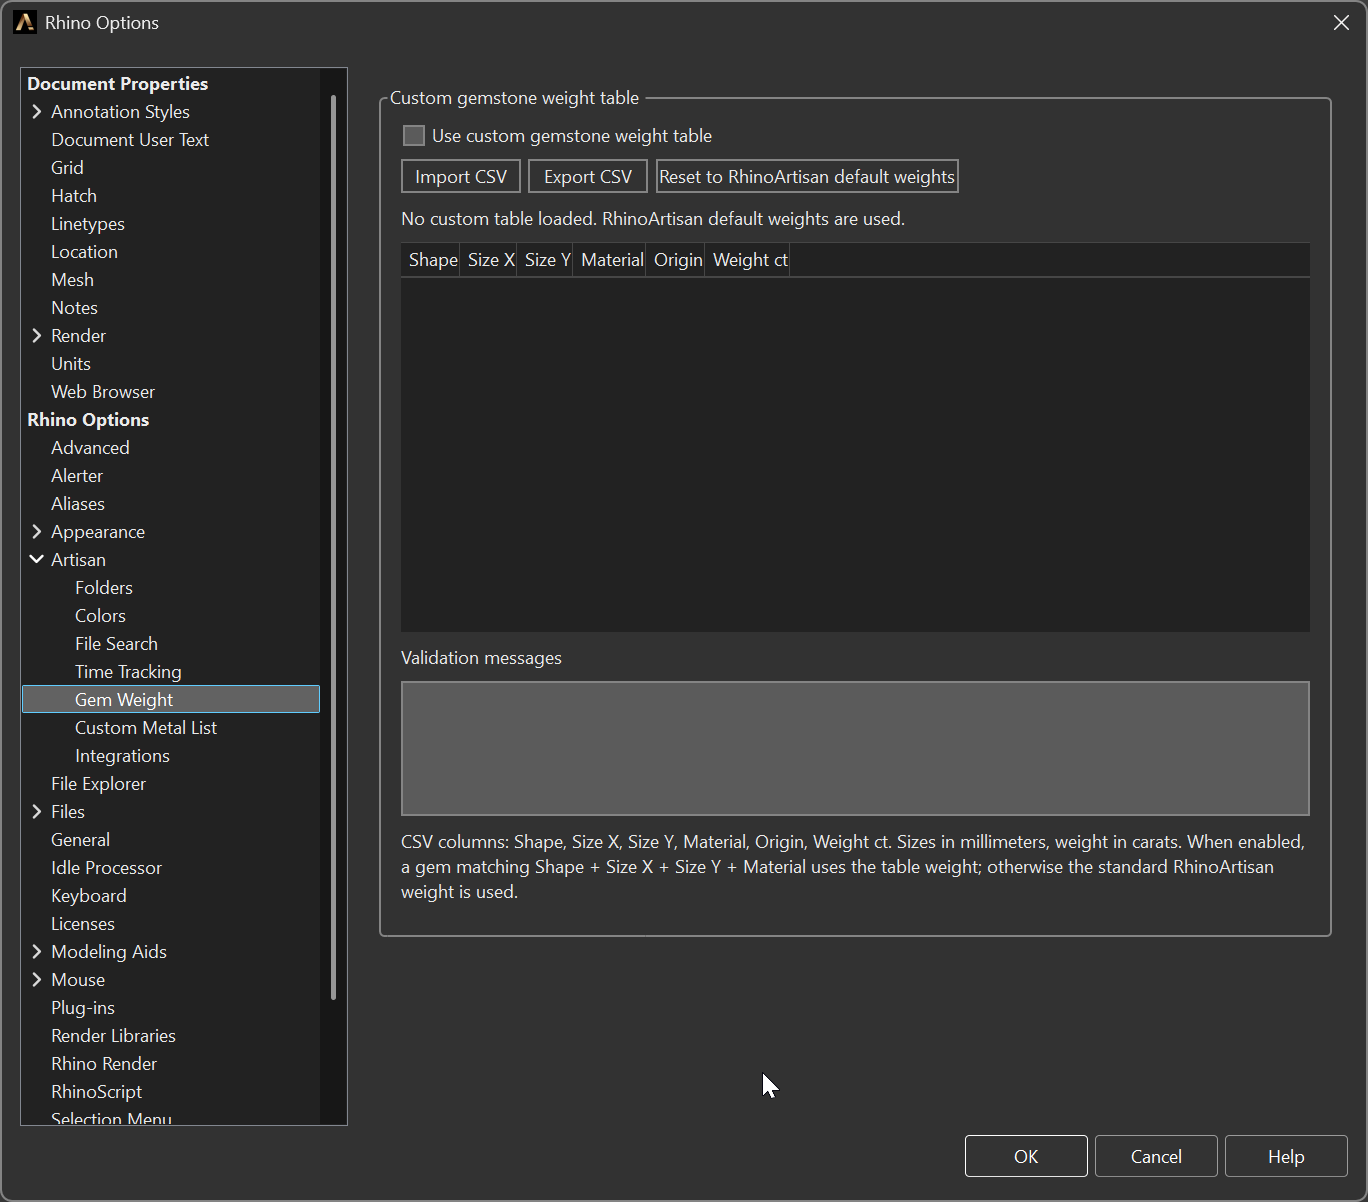Expand the Annotation Styles tree node
Viewport: 1368px width, 1202px height.
(x=37, y=111)
